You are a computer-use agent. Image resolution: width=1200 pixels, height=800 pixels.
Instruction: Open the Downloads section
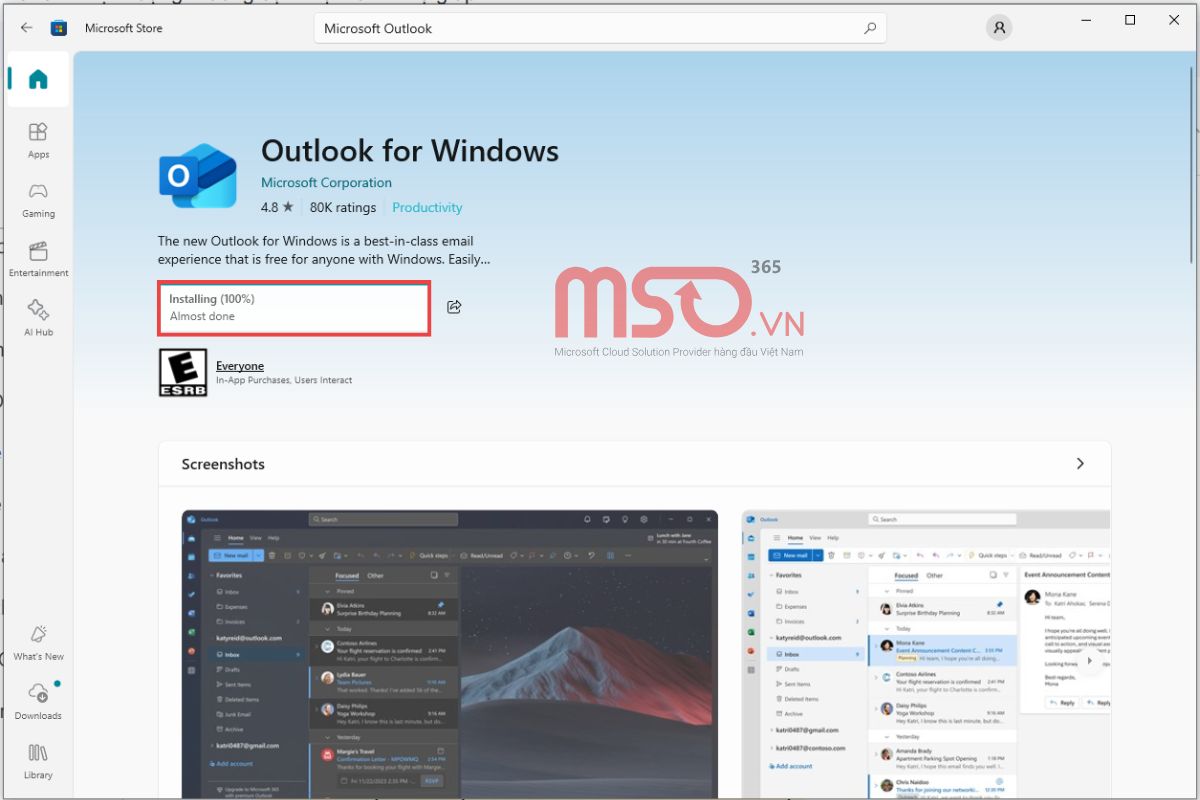38,701
